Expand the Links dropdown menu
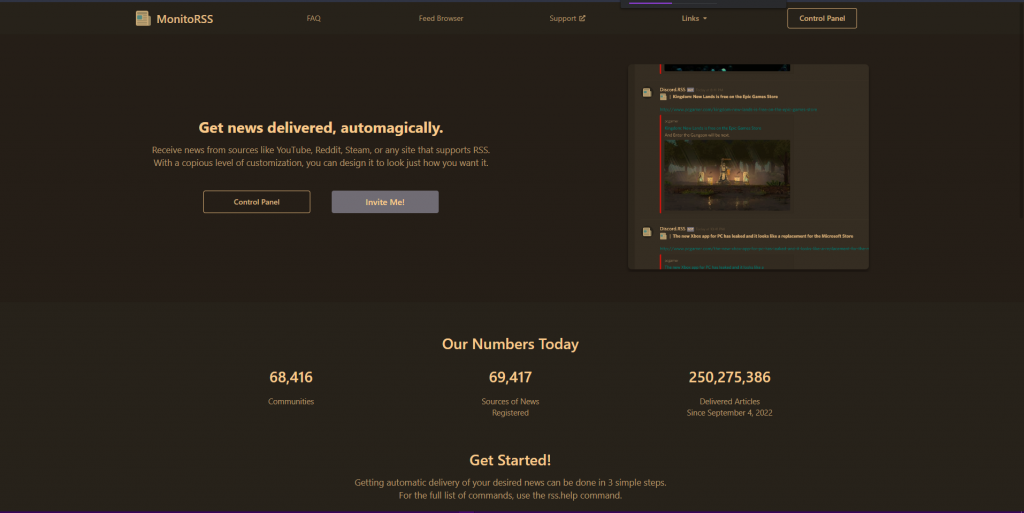This screenshot has height=513, width=1024. [x=690, y=18]
